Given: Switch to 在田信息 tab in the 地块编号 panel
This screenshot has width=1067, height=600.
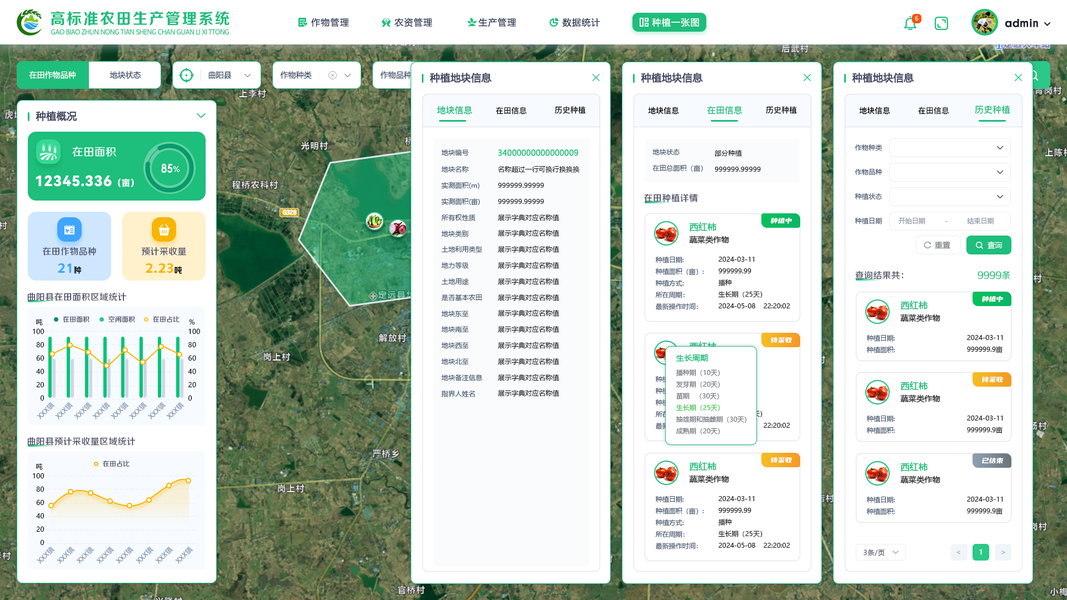Looking at the screenshot, I should pos(511,111).
